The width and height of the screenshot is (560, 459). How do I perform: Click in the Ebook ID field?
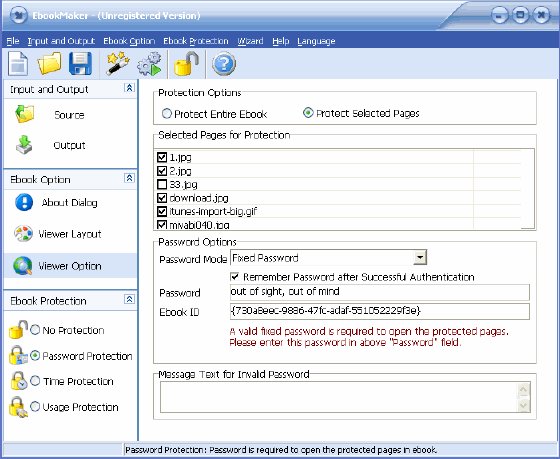point(380,311)
